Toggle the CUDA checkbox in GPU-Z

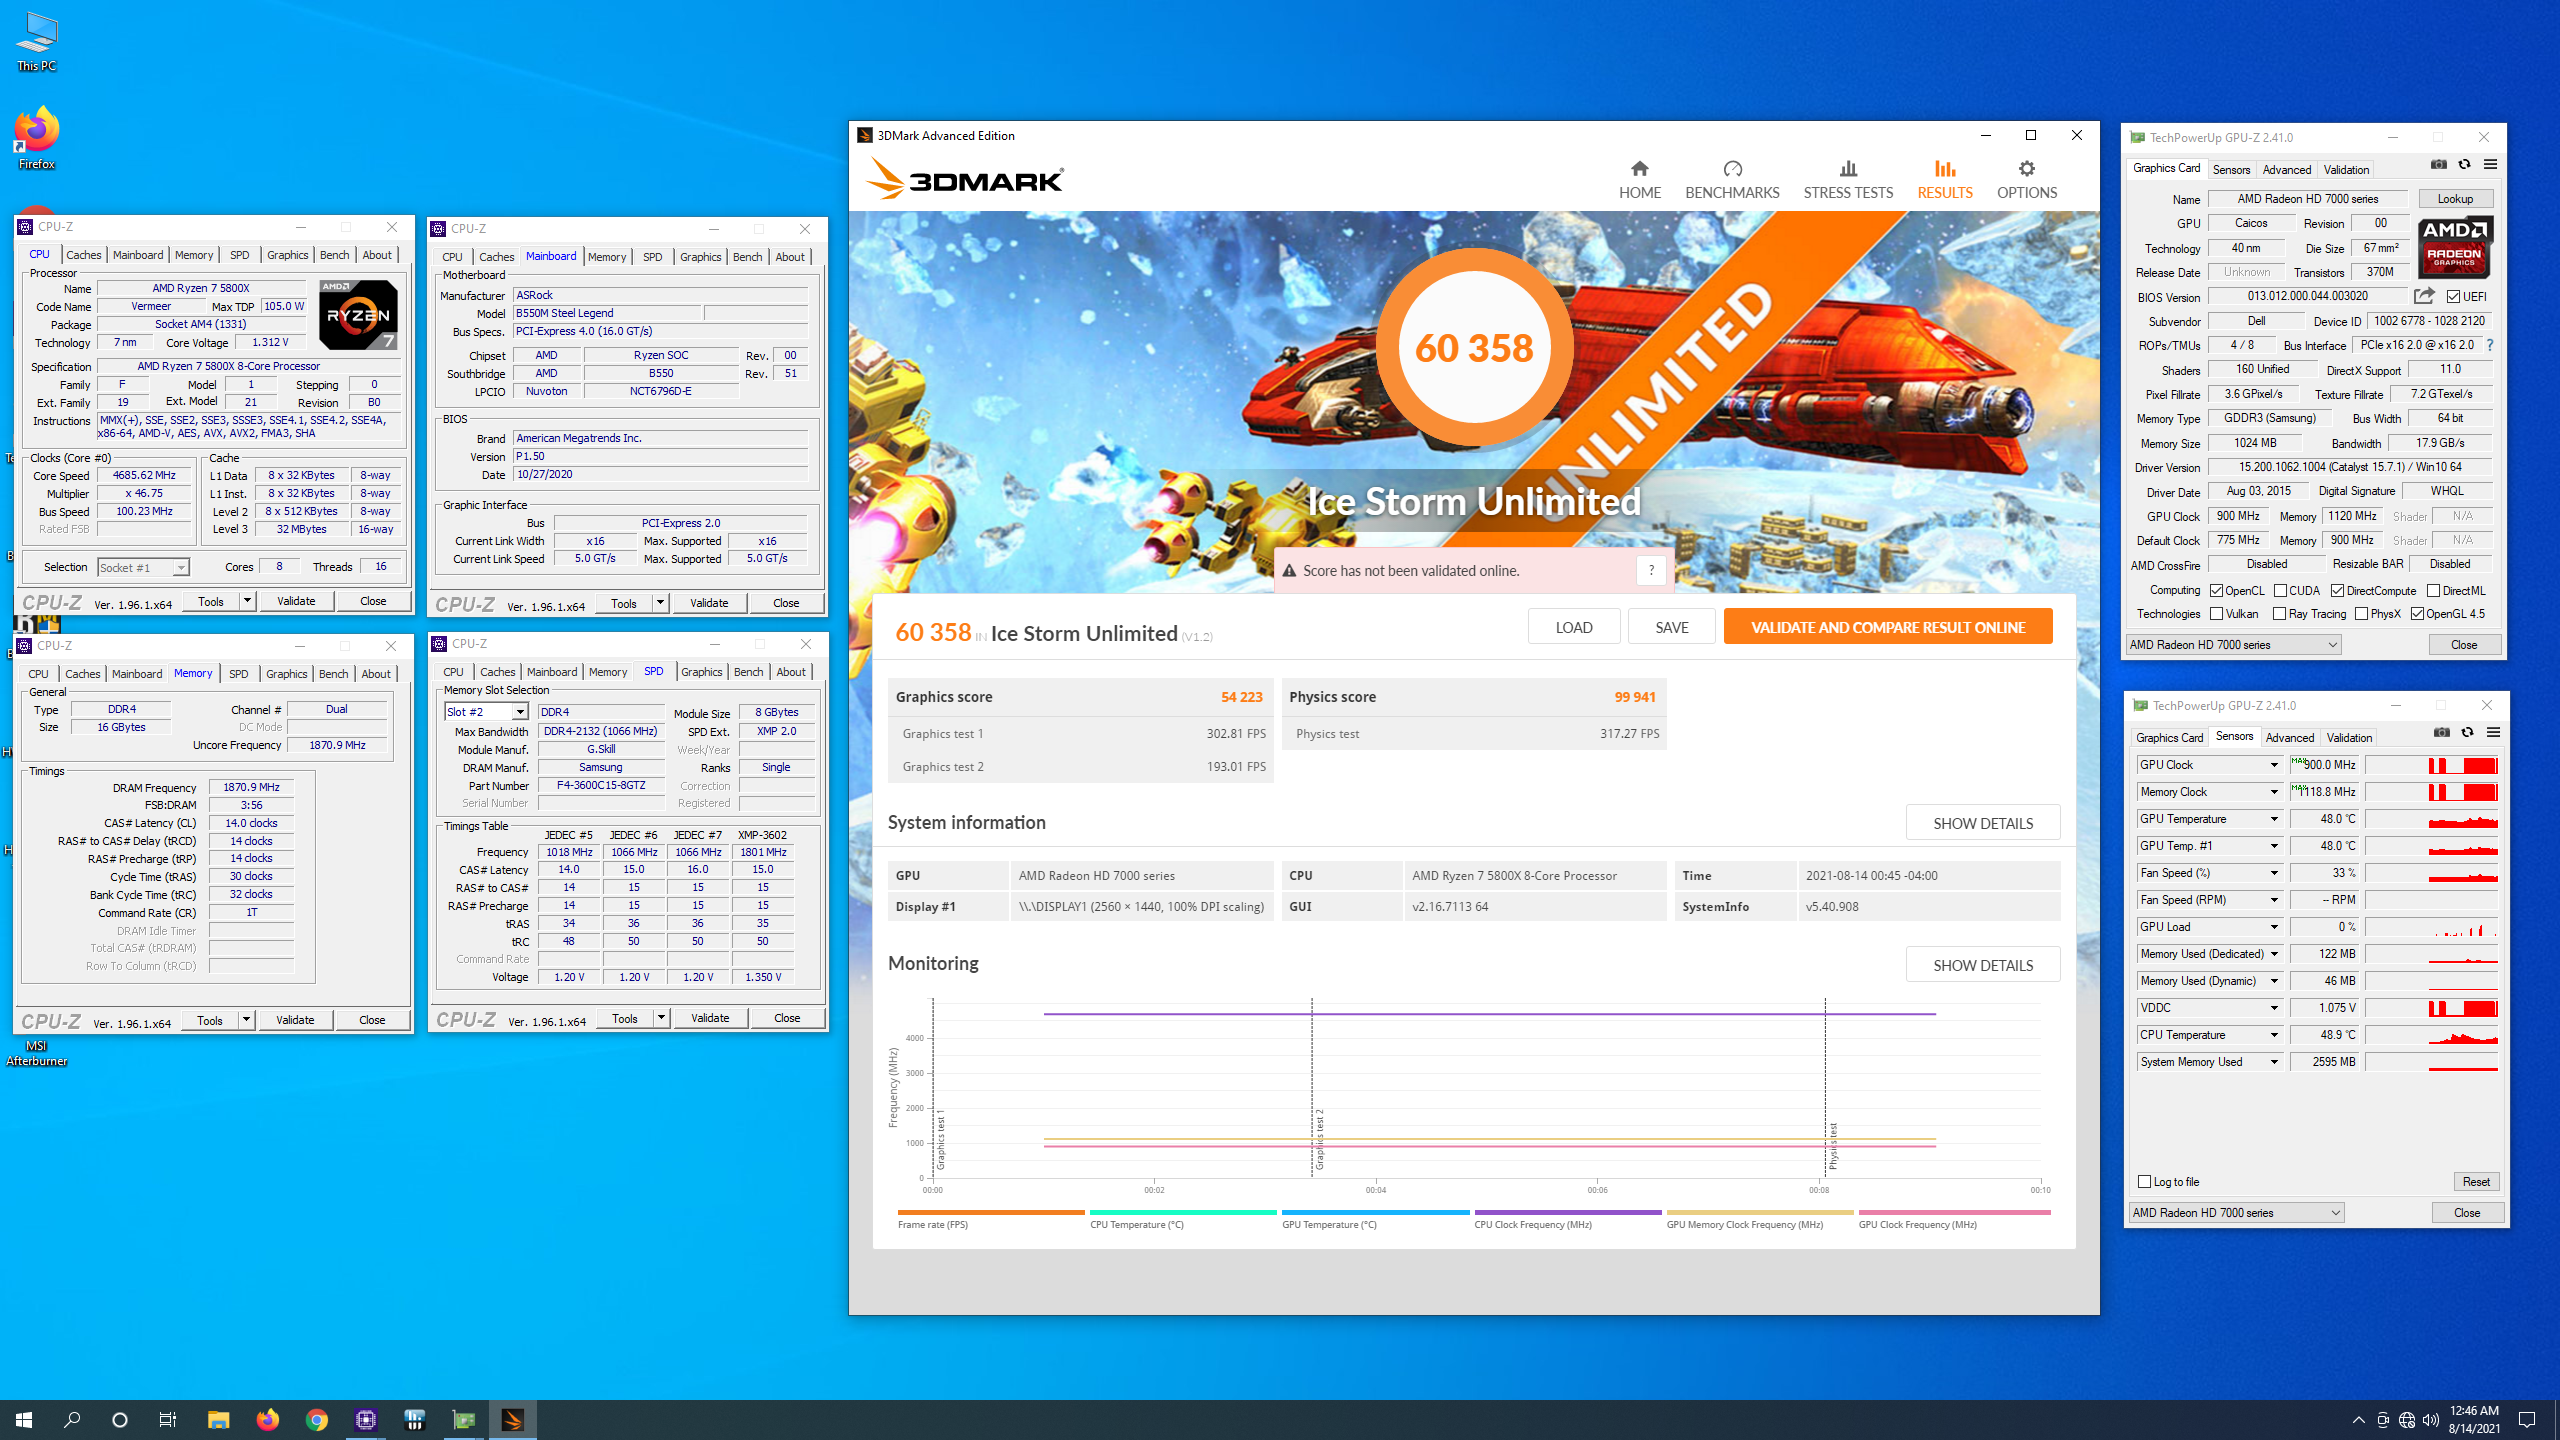pos(2280,591)
